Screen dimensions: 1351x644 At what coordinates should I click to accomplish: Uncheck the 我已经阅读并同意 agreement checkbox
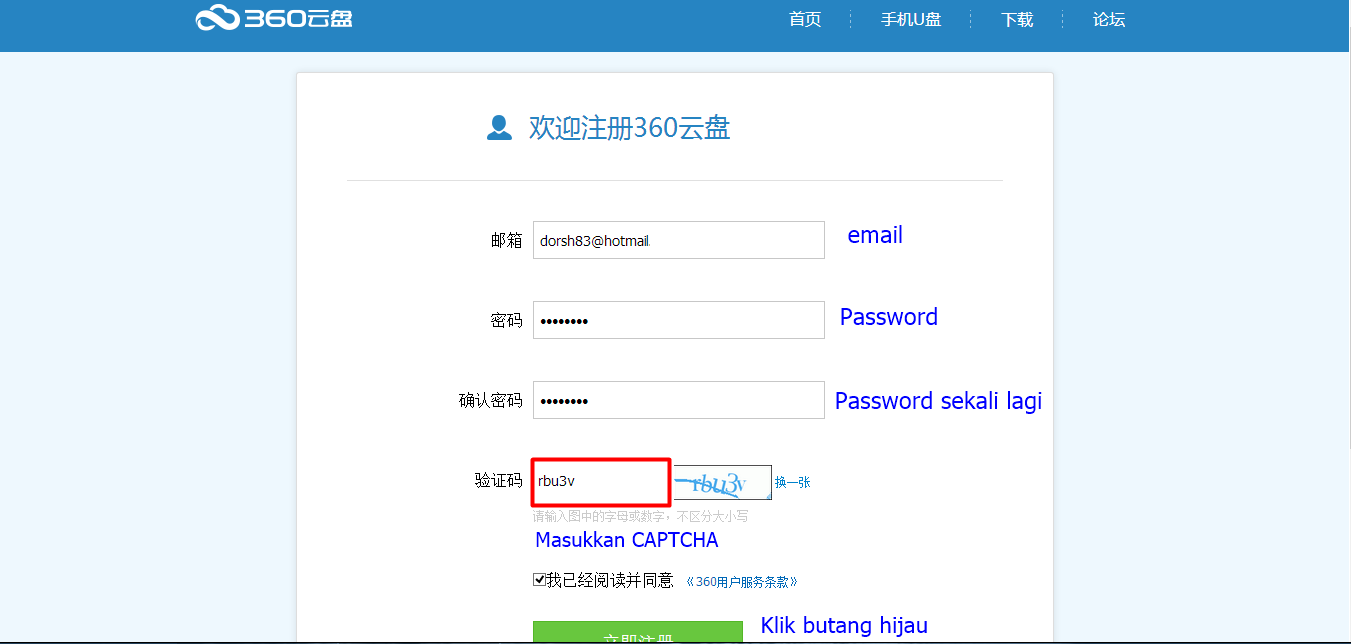click(x=540, y=580)
